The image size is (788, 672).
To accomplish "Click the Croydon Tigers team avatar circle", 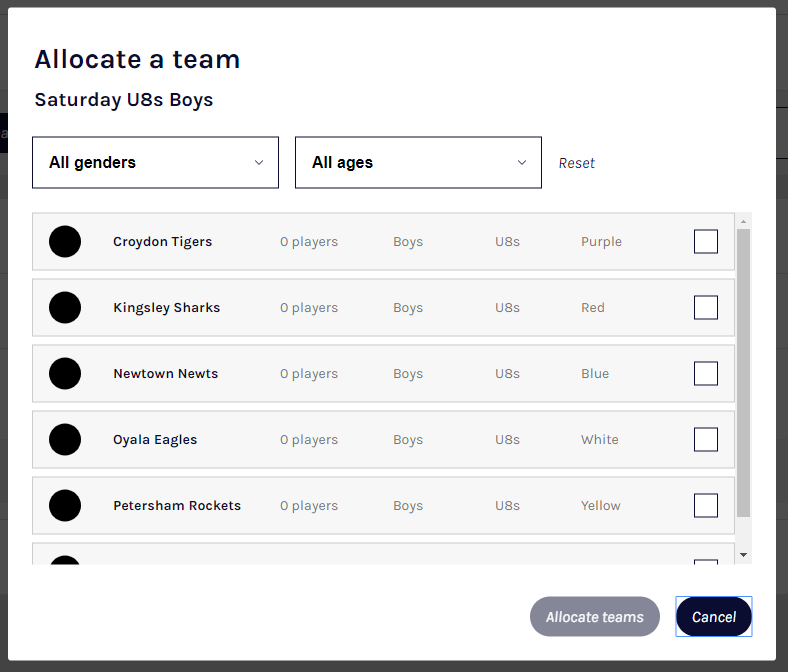I will (65, 242).
